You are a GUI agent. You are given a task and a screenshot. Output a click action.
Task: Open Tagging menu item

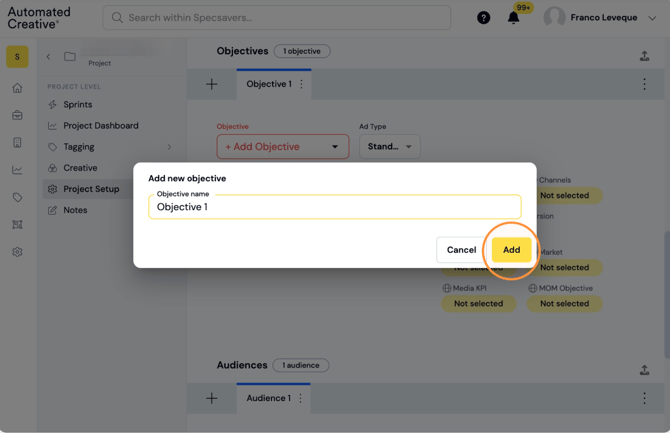tap(79, 147)
